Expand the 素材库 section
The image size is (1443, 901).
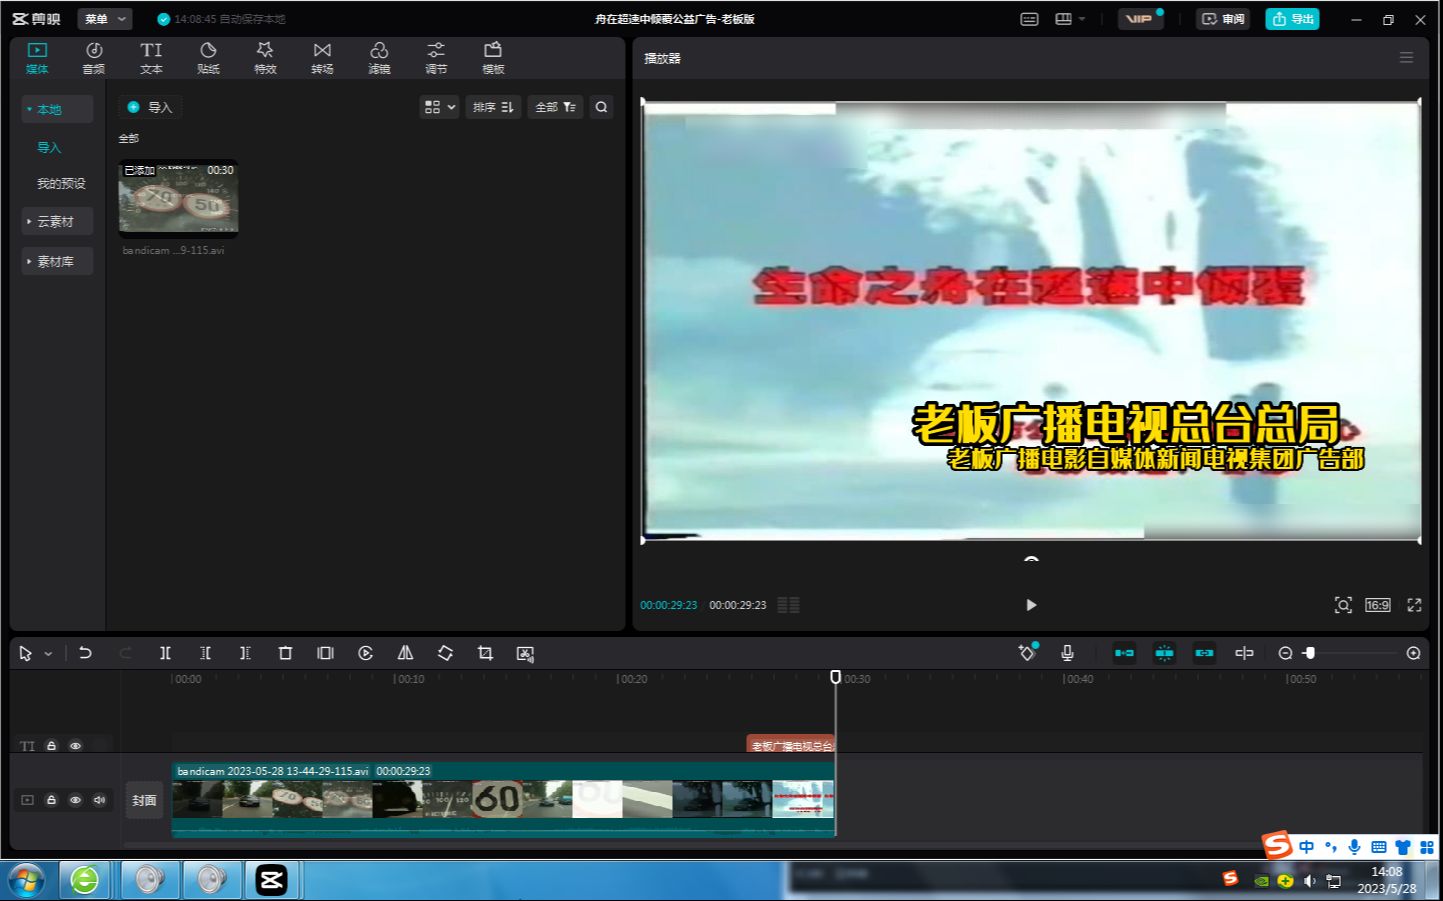[x=57, y=261]
